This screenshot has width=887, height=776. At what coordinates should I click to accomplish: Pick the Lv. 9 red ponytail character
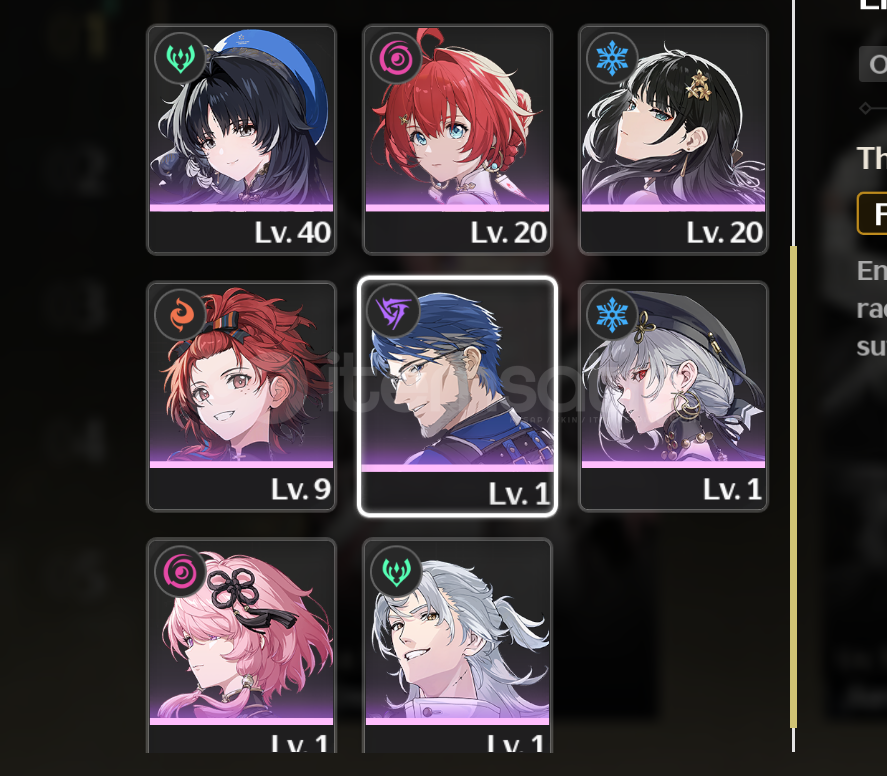(242, 396)
